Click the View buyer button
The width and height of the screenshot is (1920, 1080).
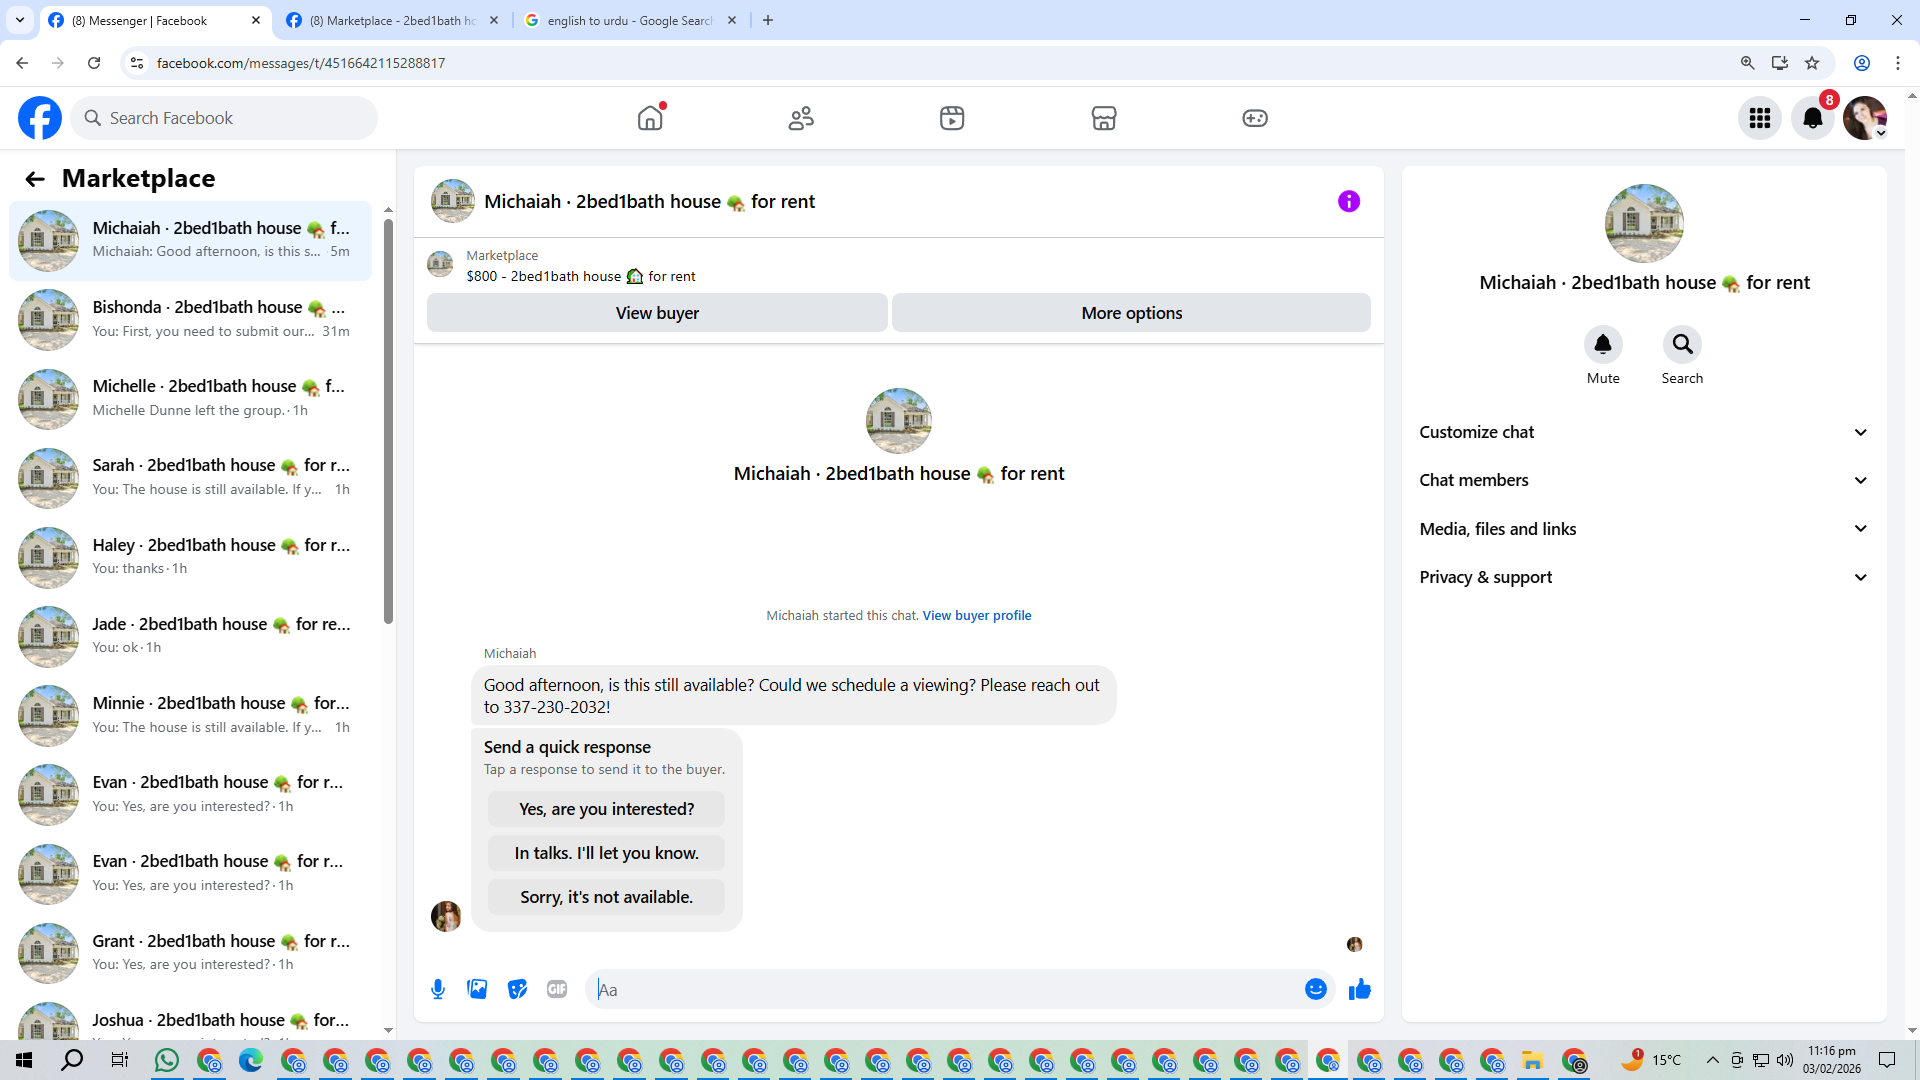(656, 313)
